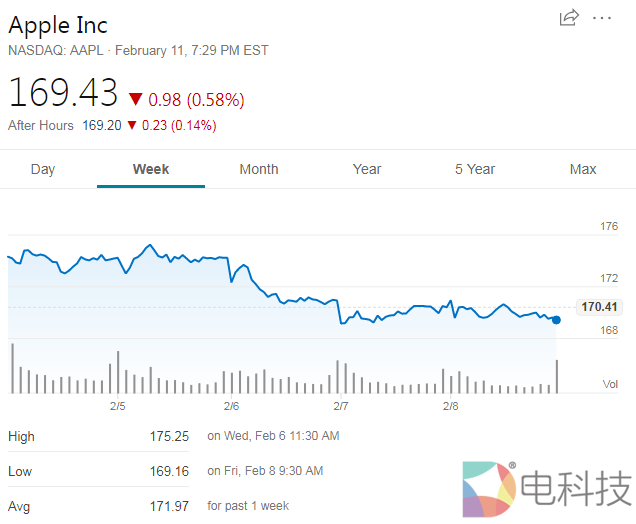
Task: Click the High 175.25 value
Action: [x=169, y=436]
